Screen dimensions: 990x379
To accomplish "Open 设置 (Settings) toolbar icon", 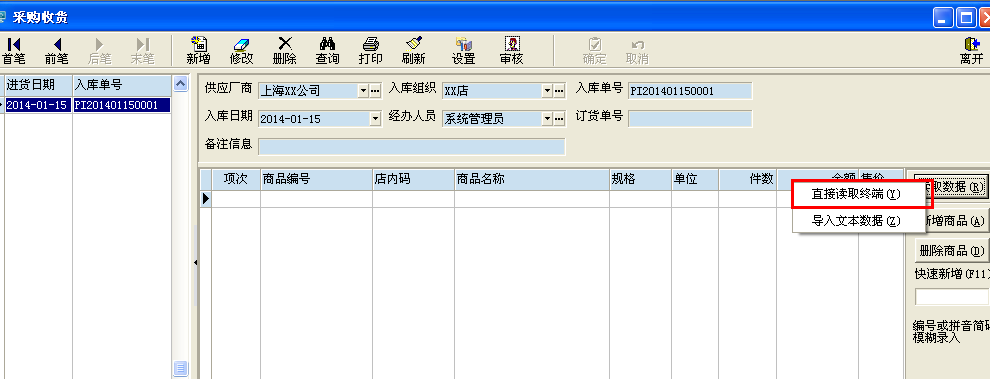I will pyautogui.click(x=463, y=51).
